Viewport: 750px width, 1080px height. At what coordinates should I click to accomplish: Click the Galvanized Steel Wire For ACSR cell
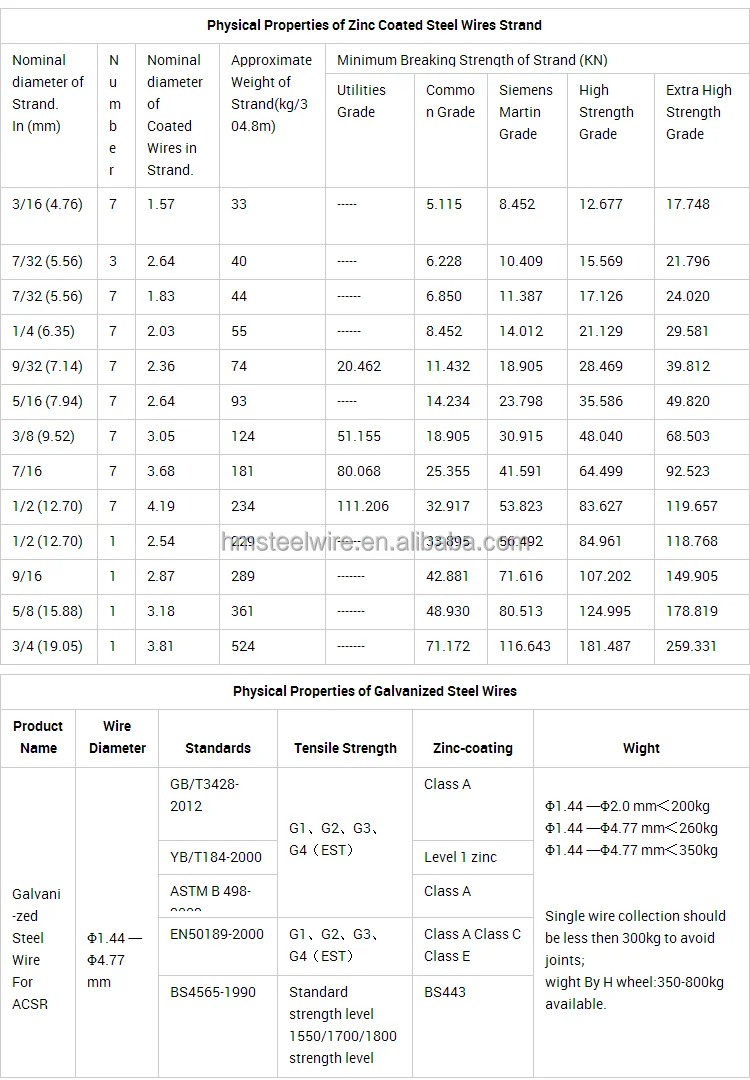pyautogui.click(x=37, y=949)
